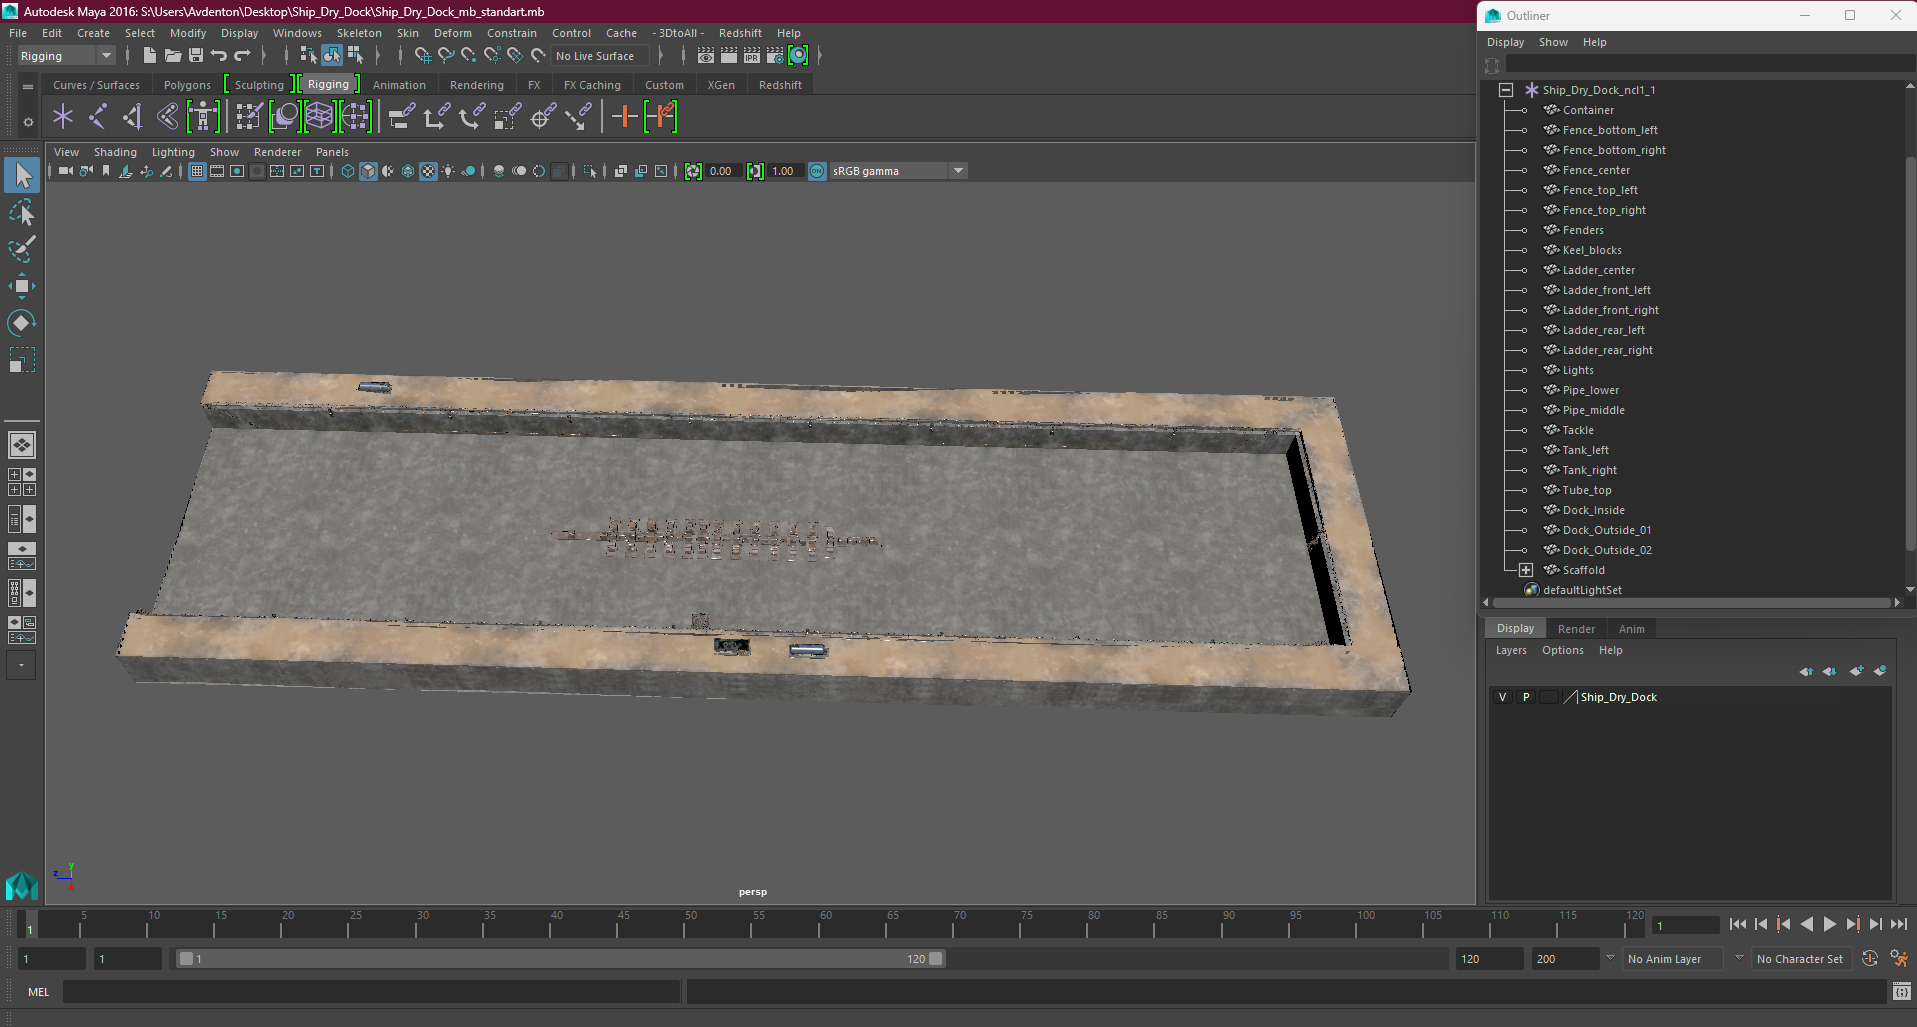Click the Play Backwards button
The image size is (1917, 1027).
pos(1807,924)
